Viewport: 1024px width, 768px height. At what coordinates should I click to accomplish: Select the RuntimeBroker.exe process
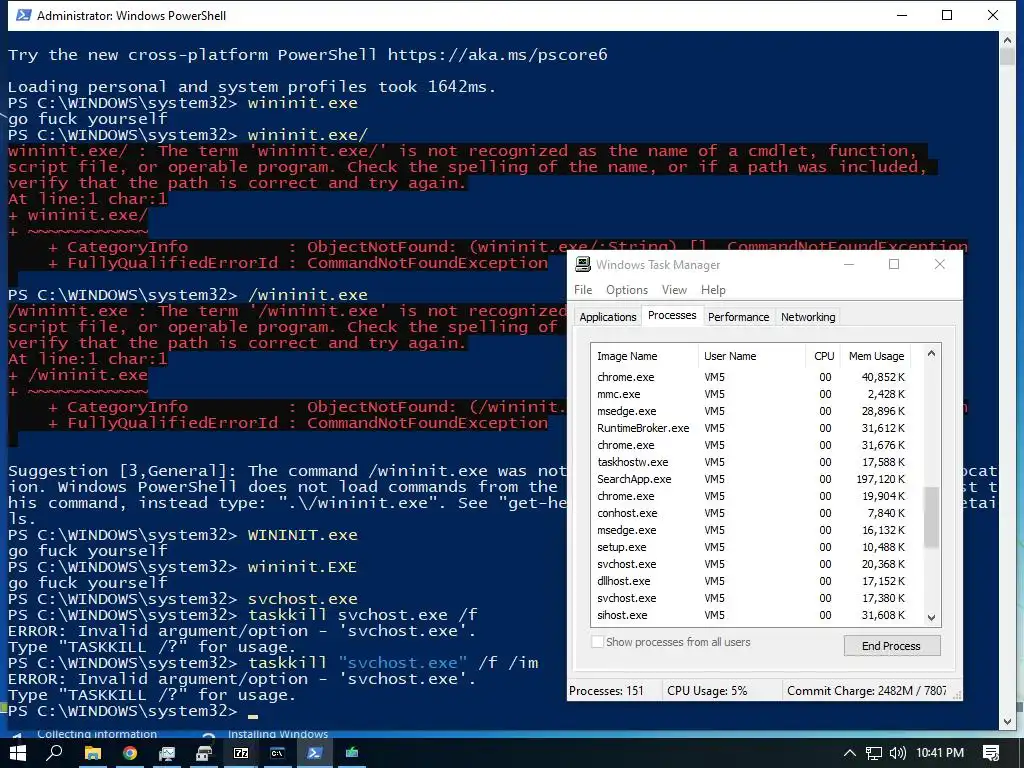756,428
